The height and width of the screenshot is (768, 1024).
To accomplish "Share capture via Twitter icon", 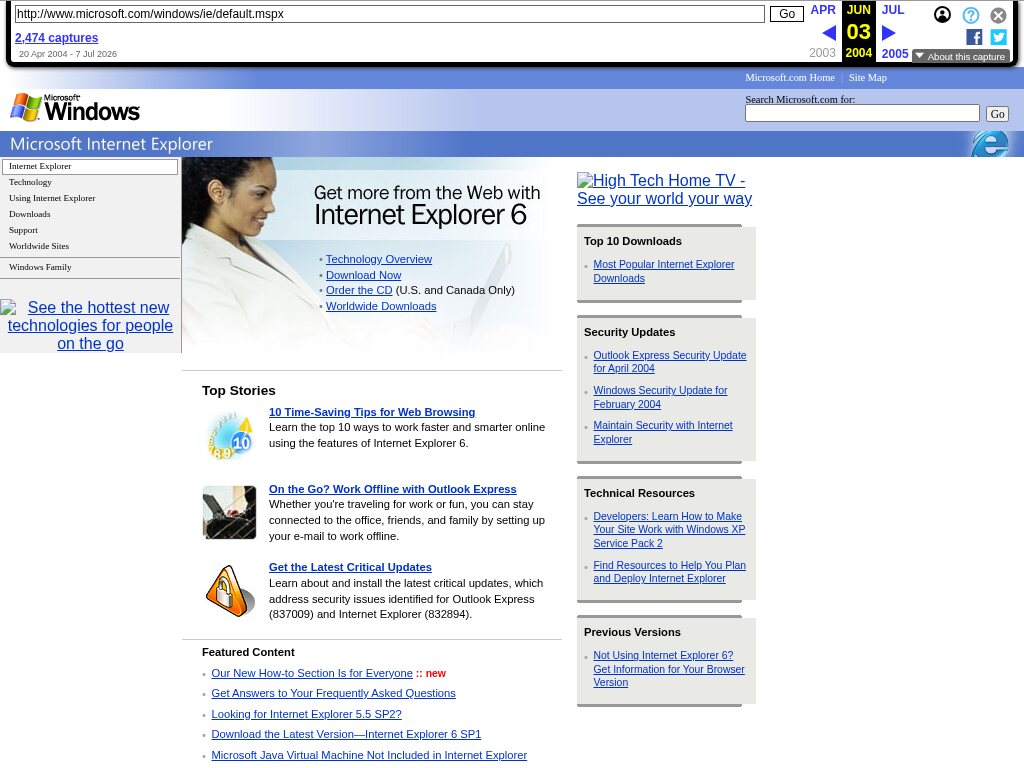I will 998,37.
